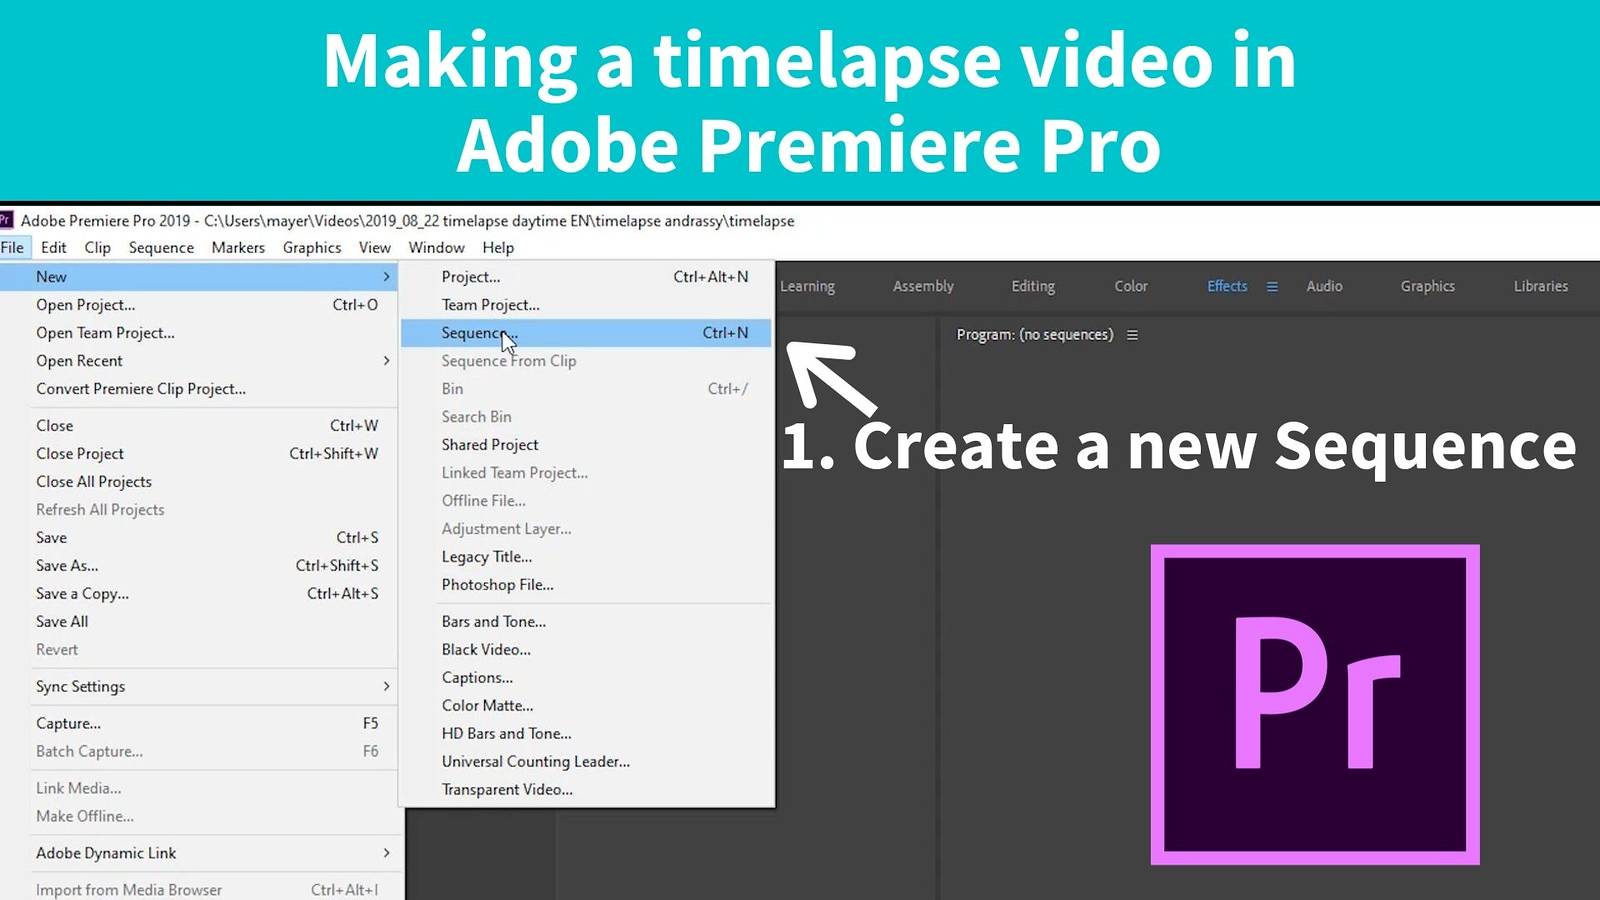Click the Program: (no sequences) panel title
The image size is (1600, 900).
[1034, 335]
